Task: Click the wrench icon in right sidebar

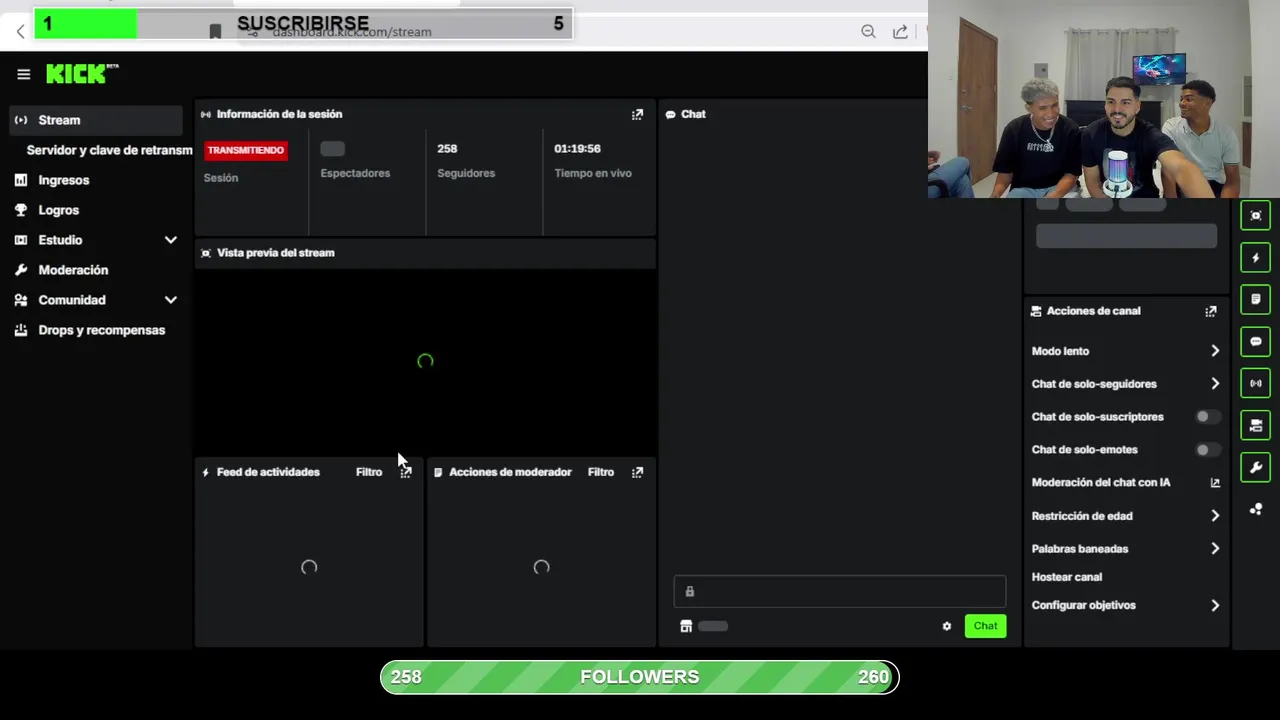Action: [1256, 467]
